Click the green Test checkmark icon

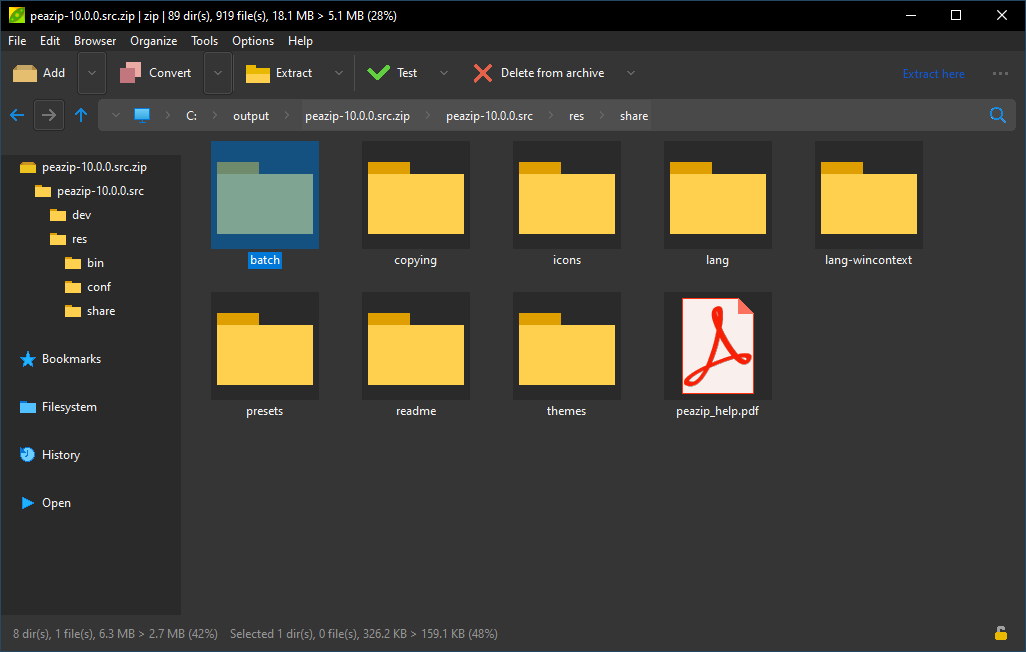(378, 73)
